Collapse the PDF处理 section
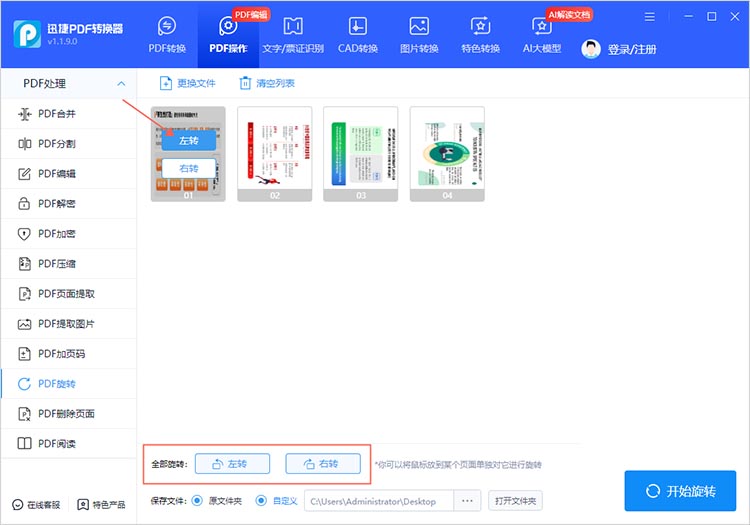Viewport: 750px width, 525px height. tap(121, 84)
